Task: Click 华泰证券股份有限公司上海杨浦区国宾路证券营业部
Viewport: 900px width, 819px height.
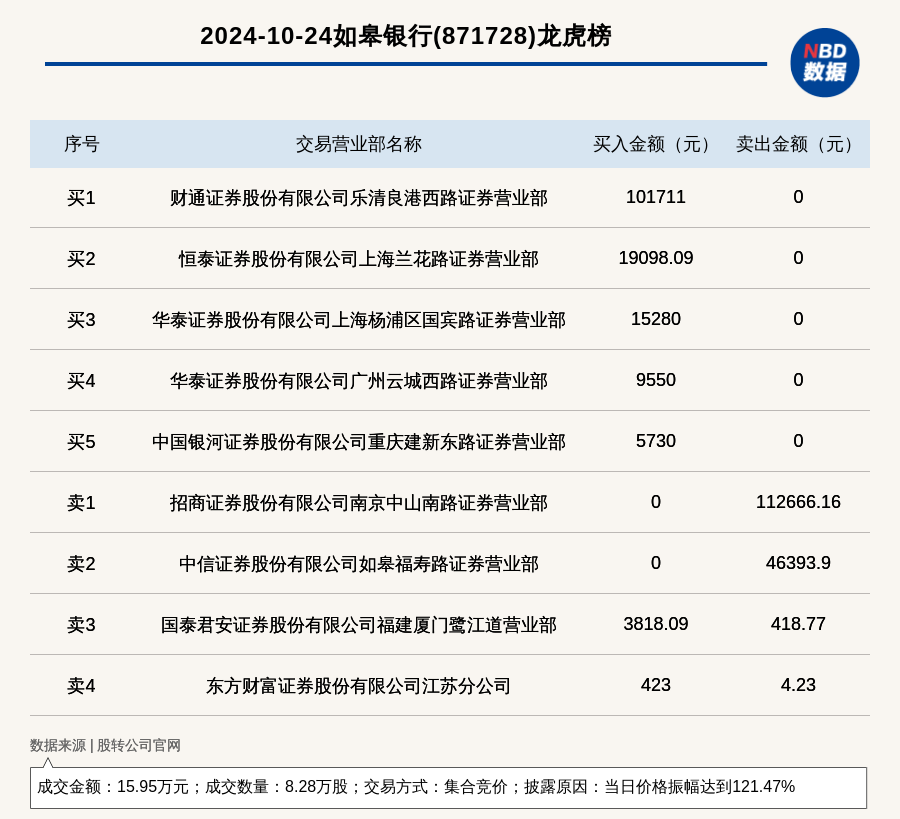Action: (359, 320)
